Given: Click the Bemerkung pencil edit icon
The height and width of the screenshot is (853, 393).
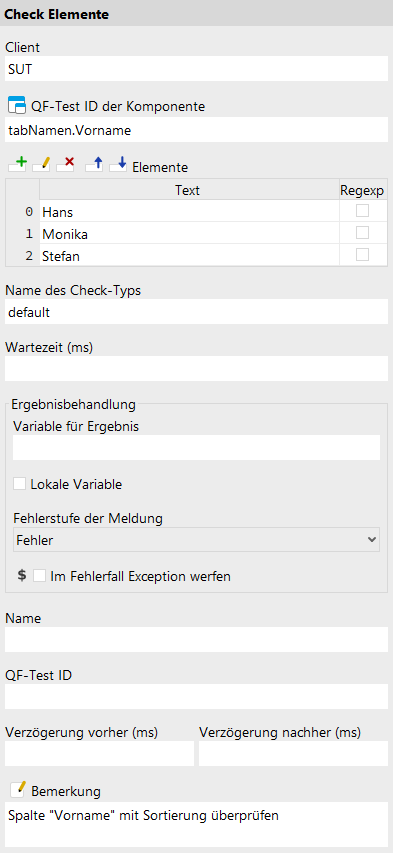Looking at the screenshot, I should (18, 789).
